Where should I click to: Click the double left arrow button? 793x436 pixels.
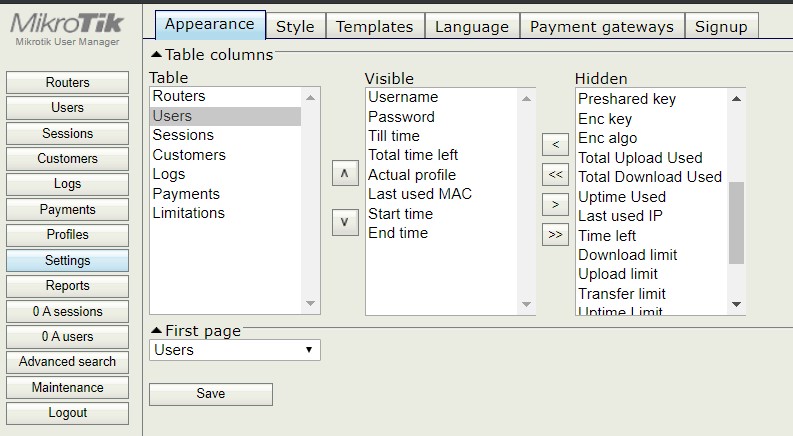pyautogui.click(x=555, y=175)
